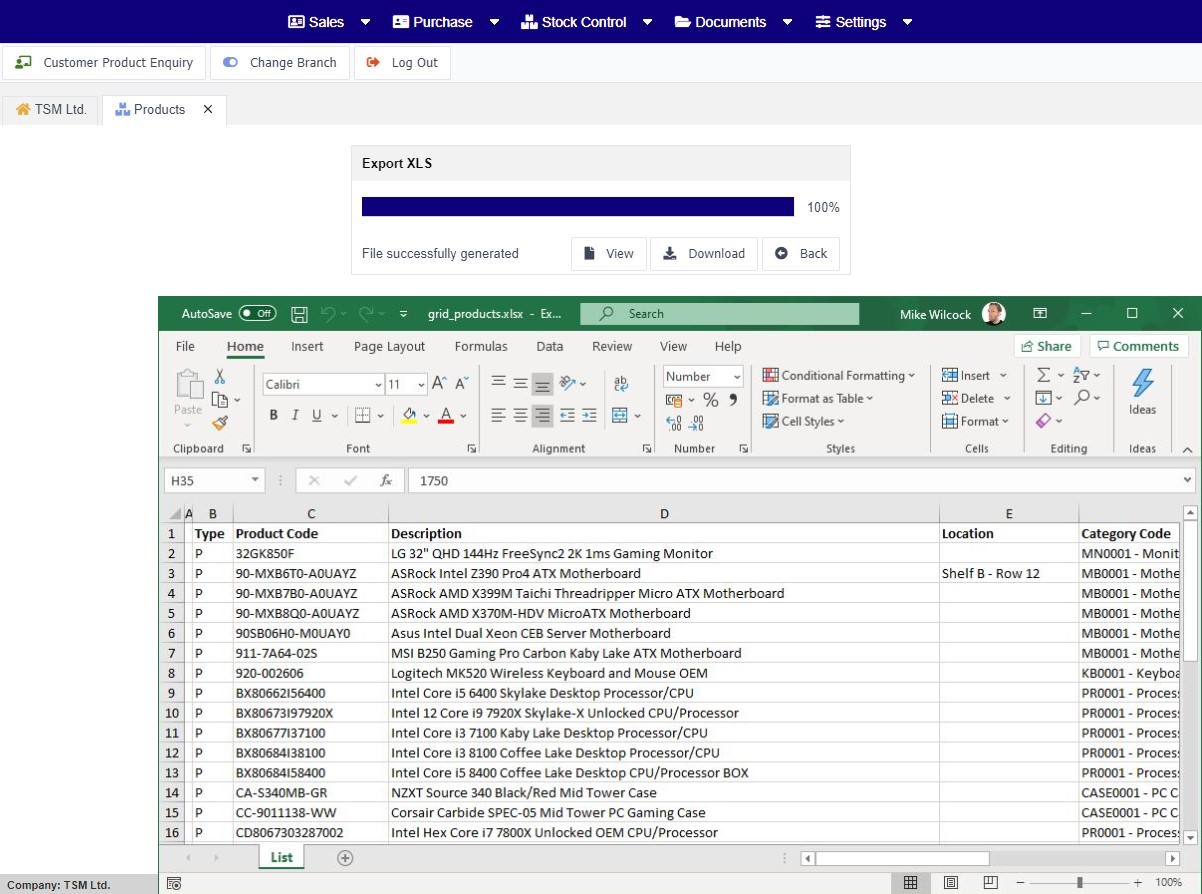1202x894 pixels.
Task: Open the Cell Styles dropdown
Action: tap(805, 422)
